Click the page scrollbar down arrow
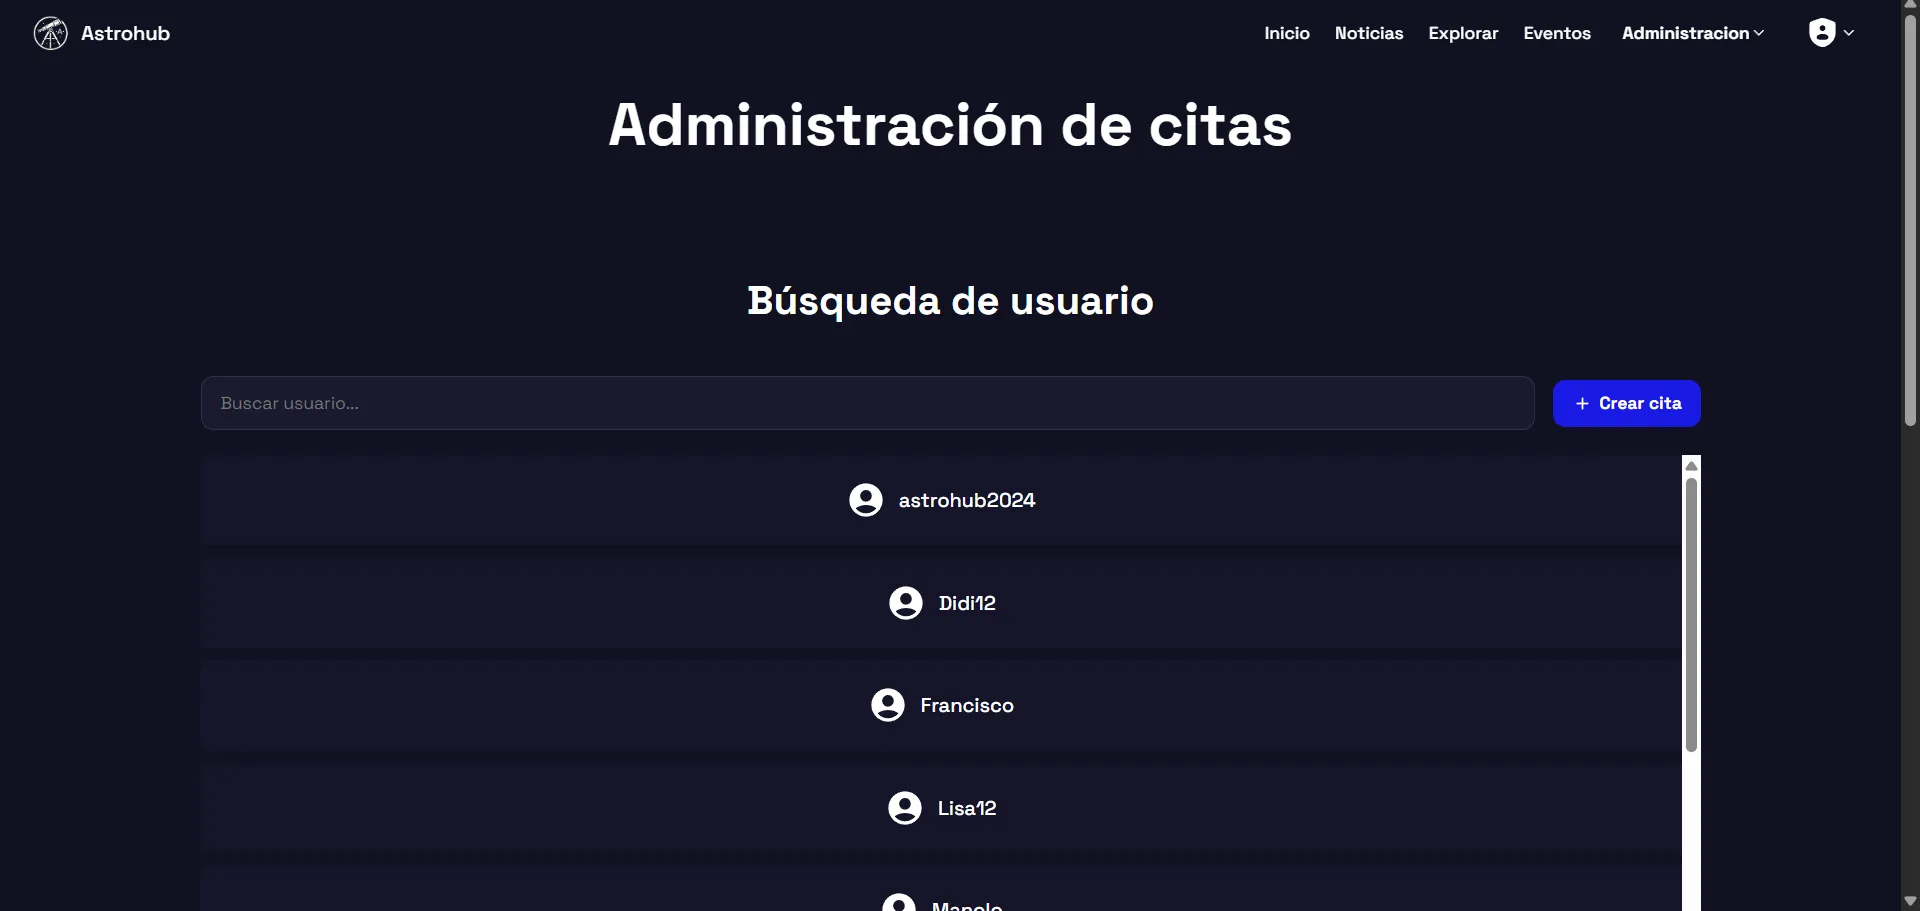Image resolution: width=1920 pixels, height=911 pixels. [1910, 901]
